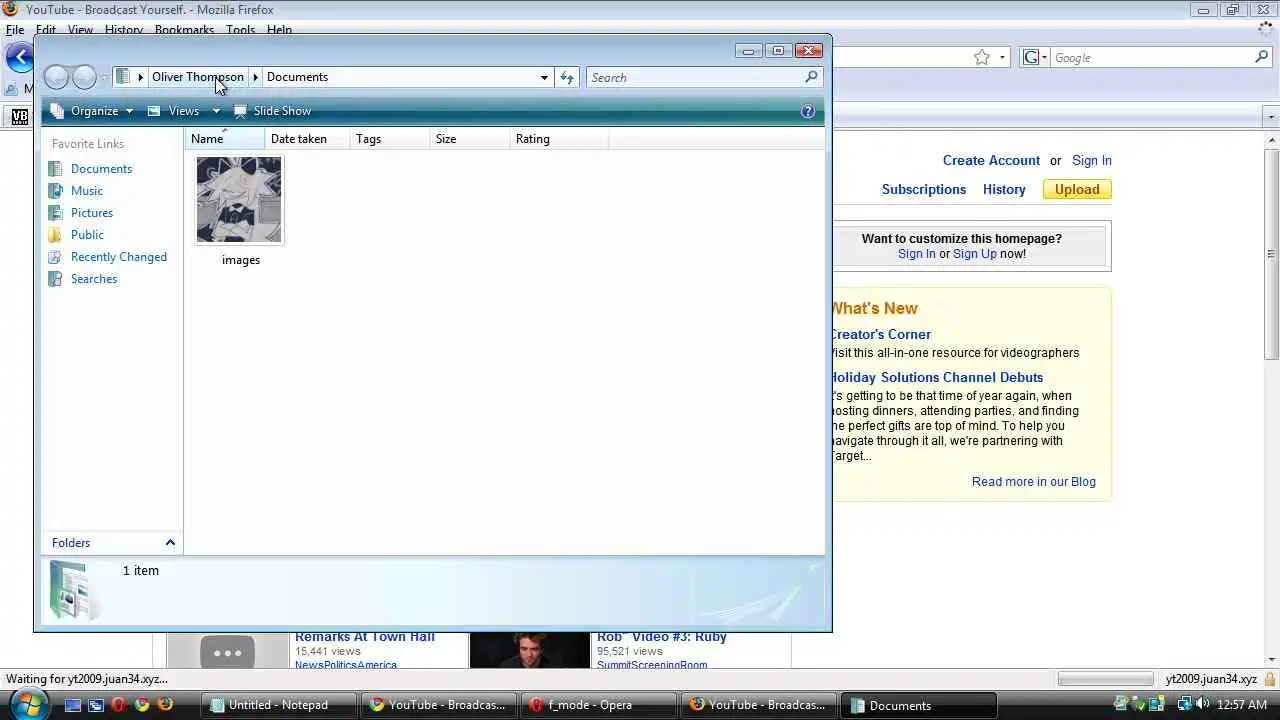Launch Chrome from quick launch
The height and width of the screenshot is (720, 1280).
pos(142,705)
